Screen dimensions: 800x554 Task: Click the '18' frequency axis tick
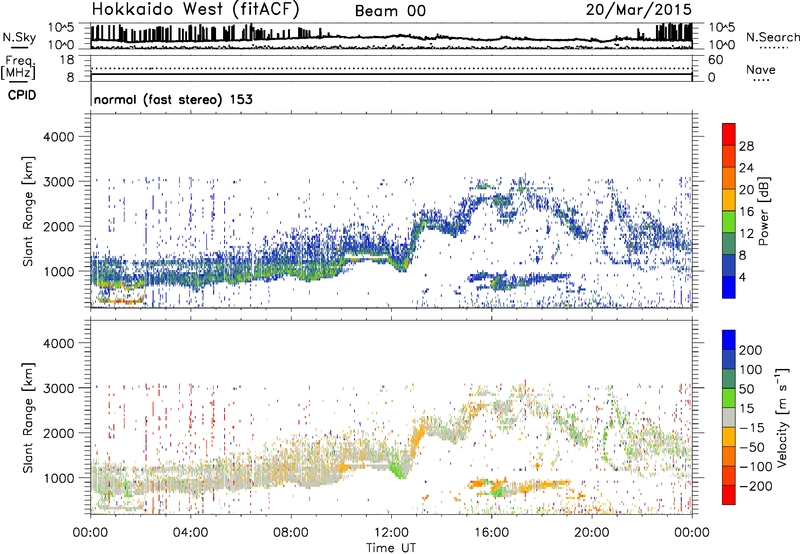coord(67,60)
